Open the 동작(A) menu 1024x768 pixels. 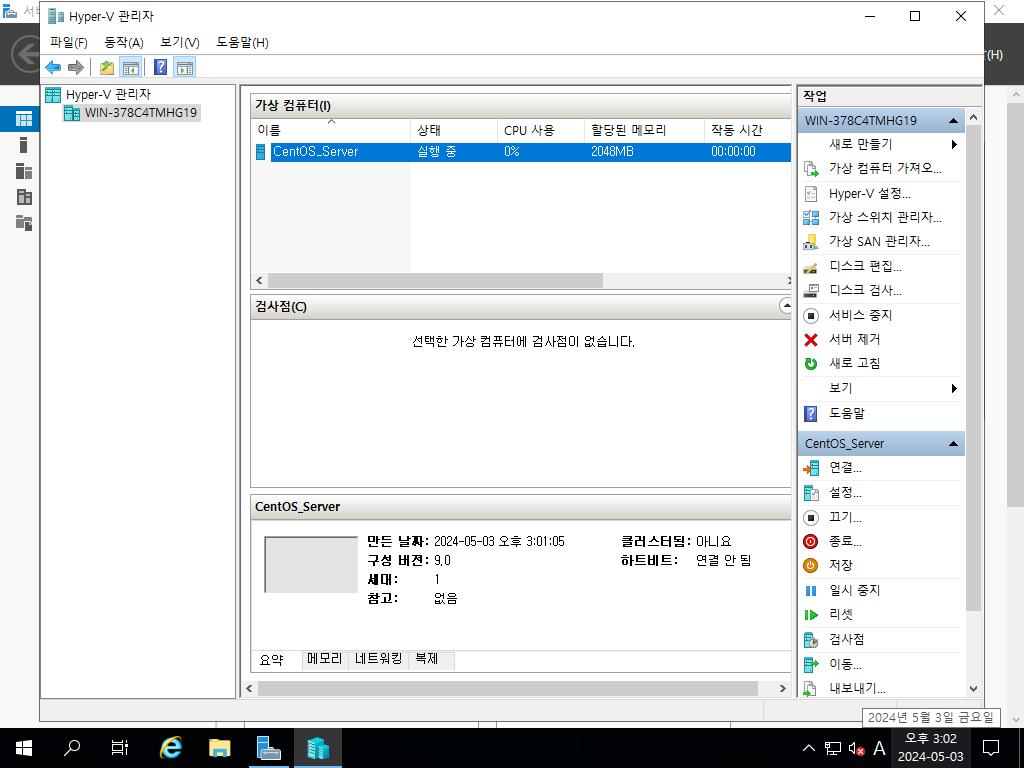123,42
